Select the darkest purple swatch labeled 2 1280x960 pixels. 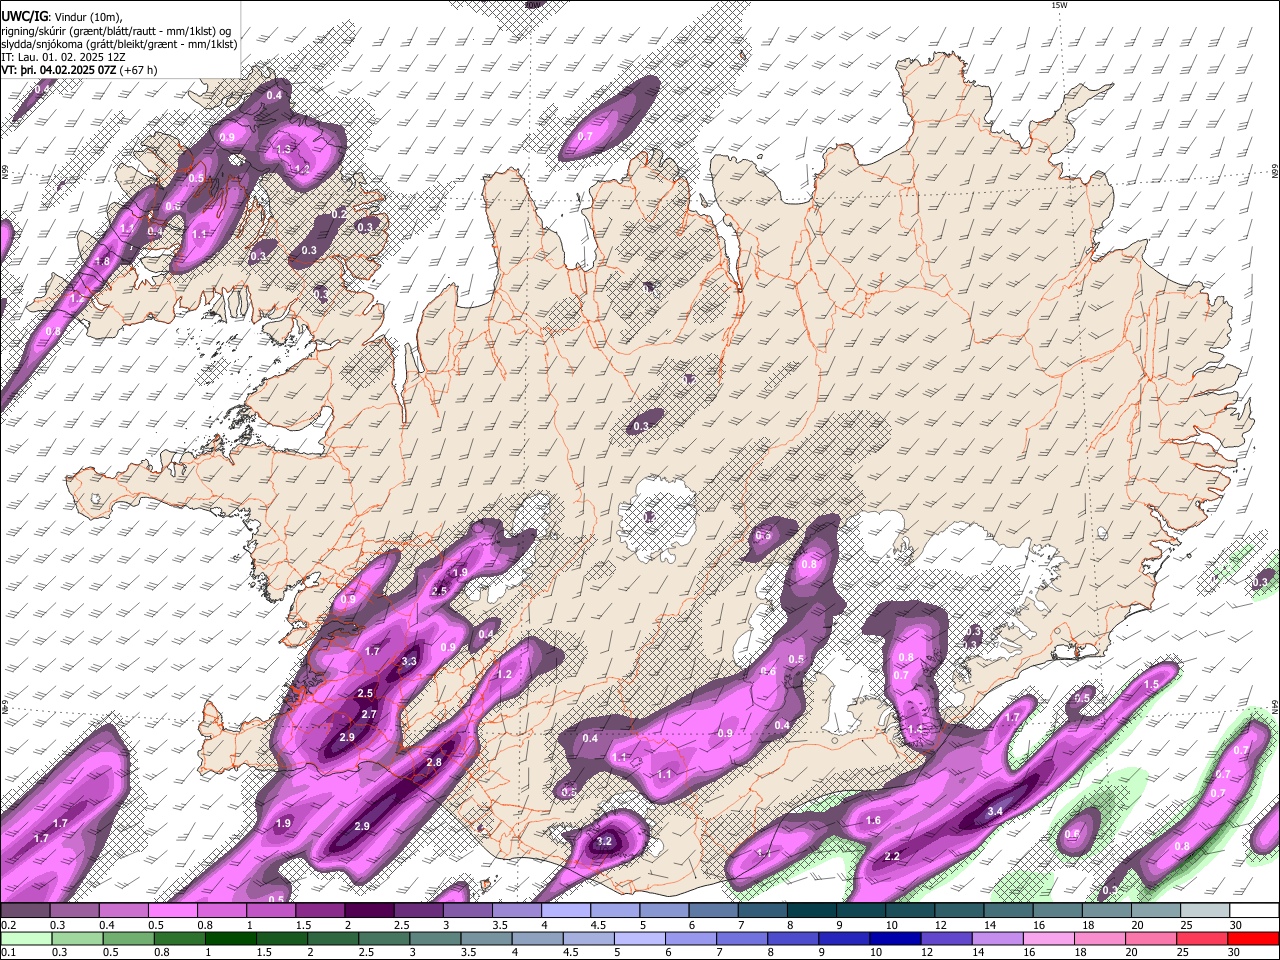(x=369, y=910)
